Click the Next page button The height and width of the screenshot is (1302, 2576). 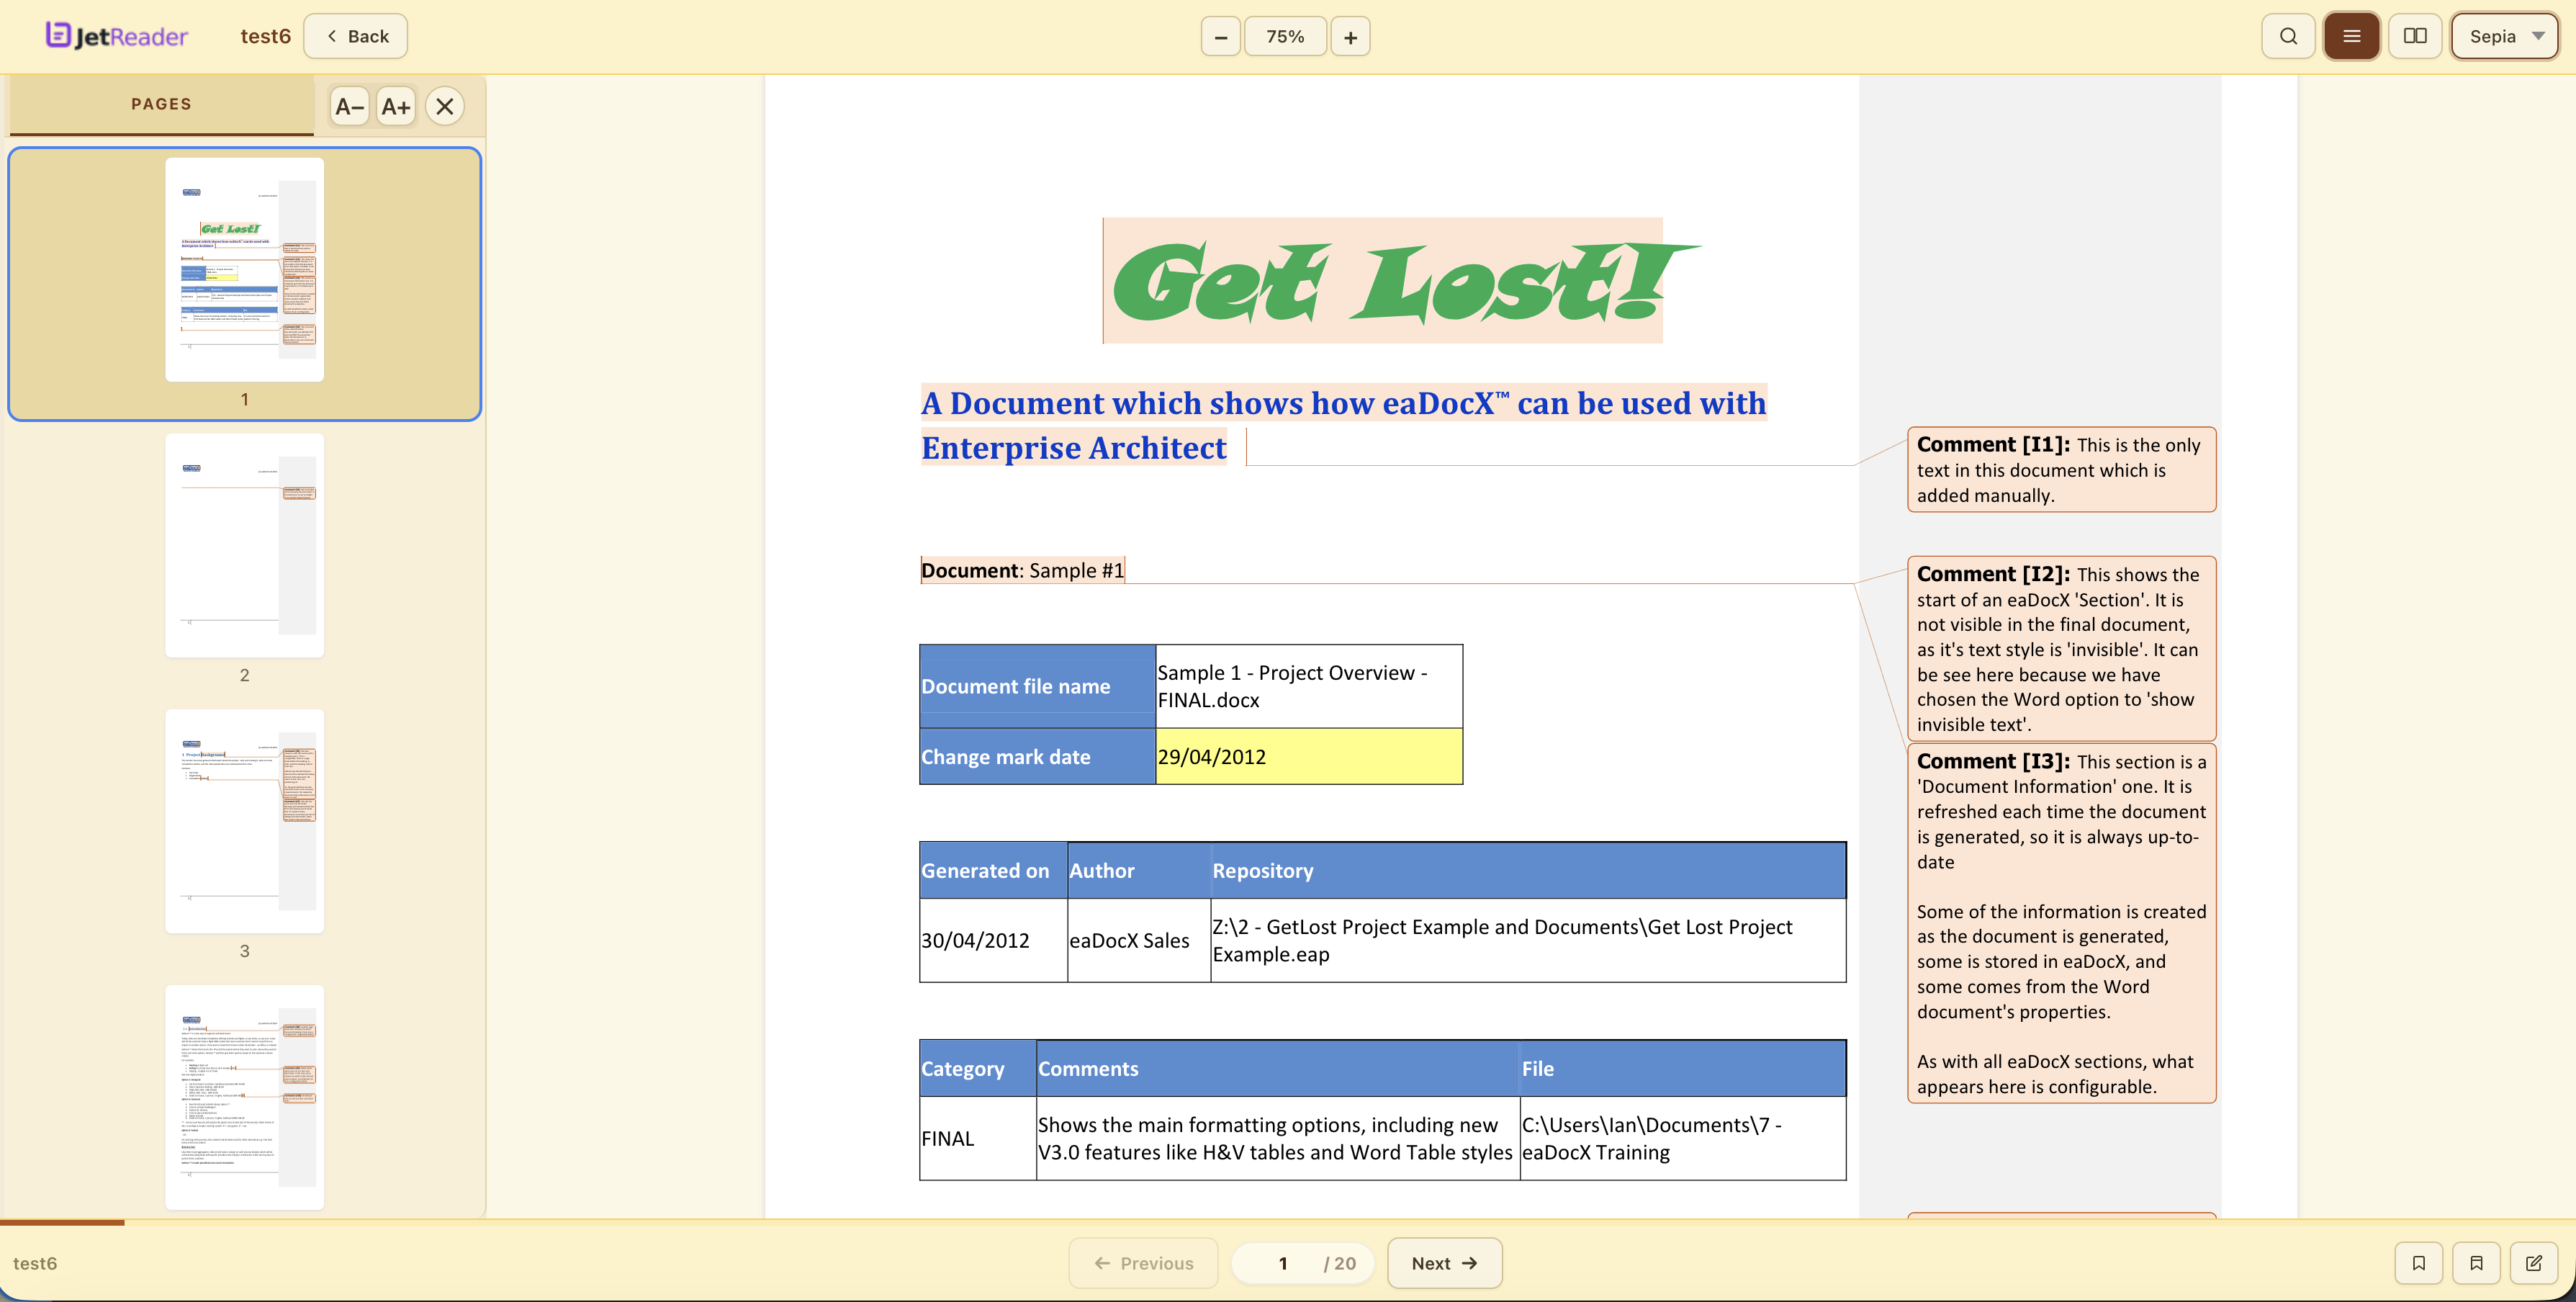pos(1444,1263)
